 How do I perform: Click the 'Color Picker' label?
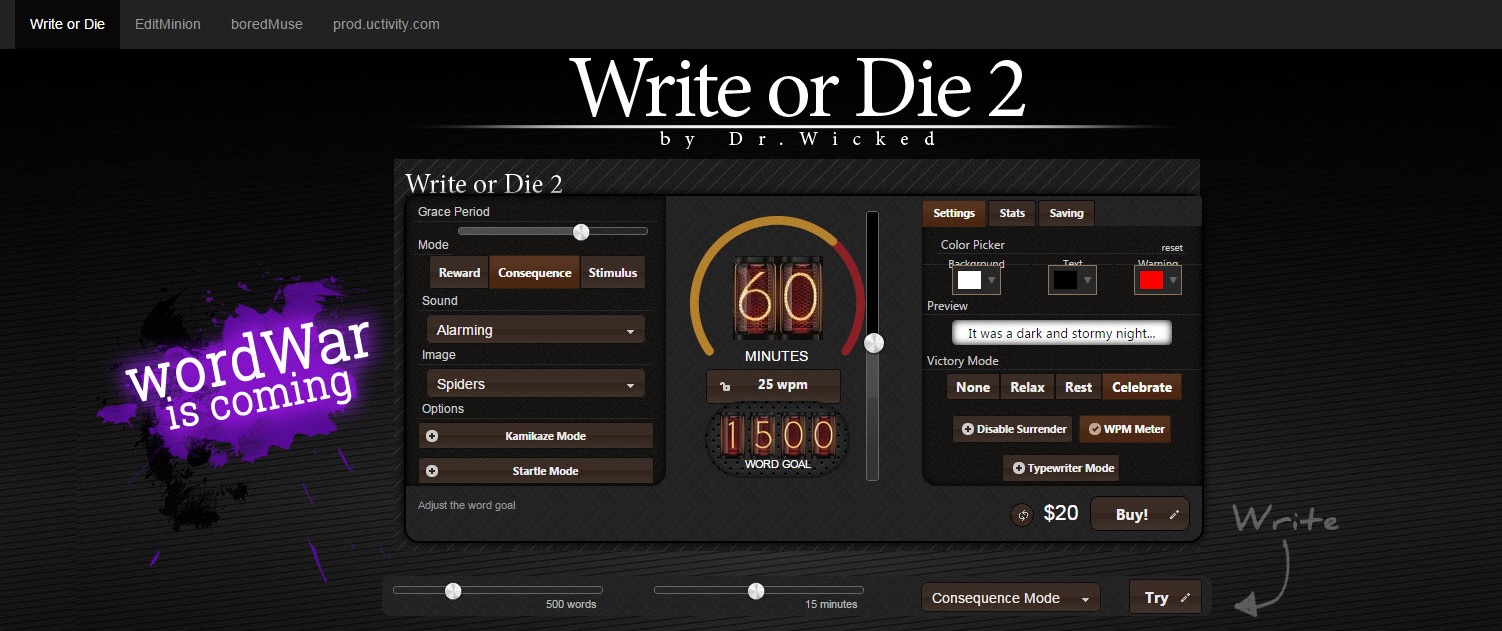[973, 244]
